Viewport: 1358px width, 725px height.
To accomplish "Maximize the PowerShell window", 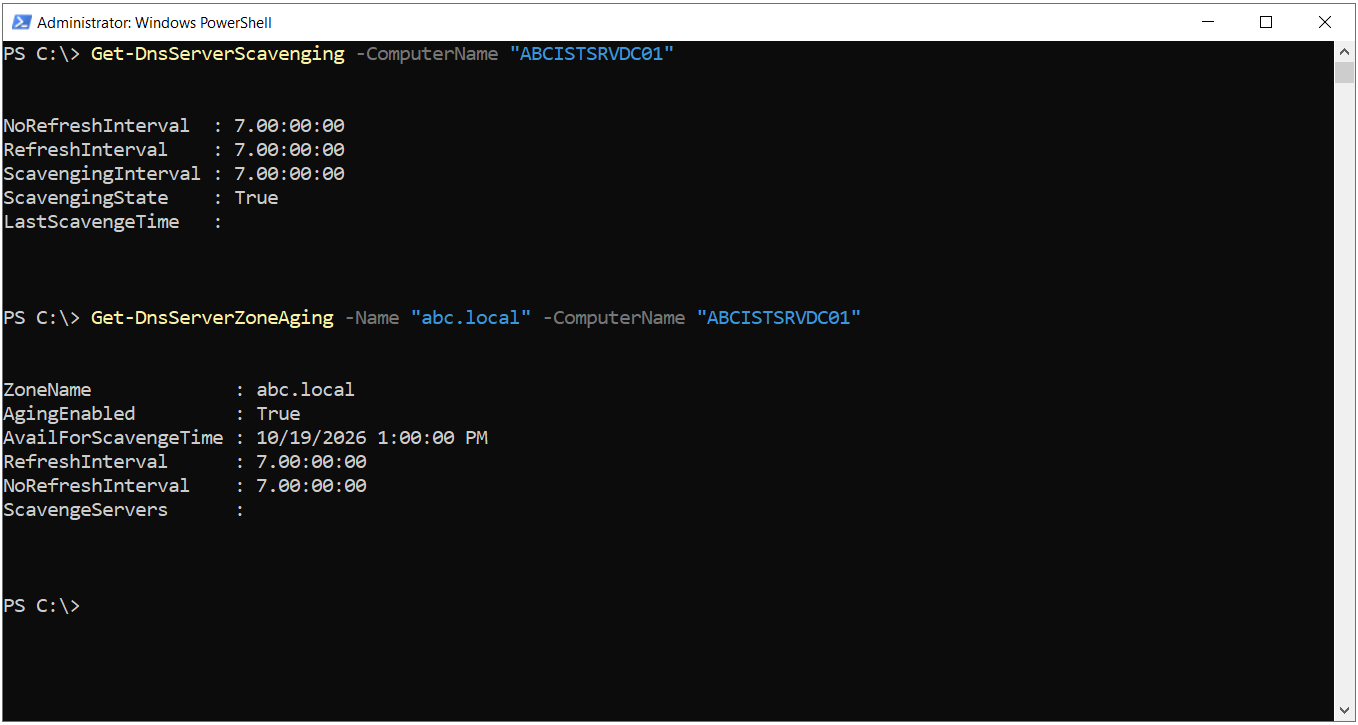I will click(1266, 22).
